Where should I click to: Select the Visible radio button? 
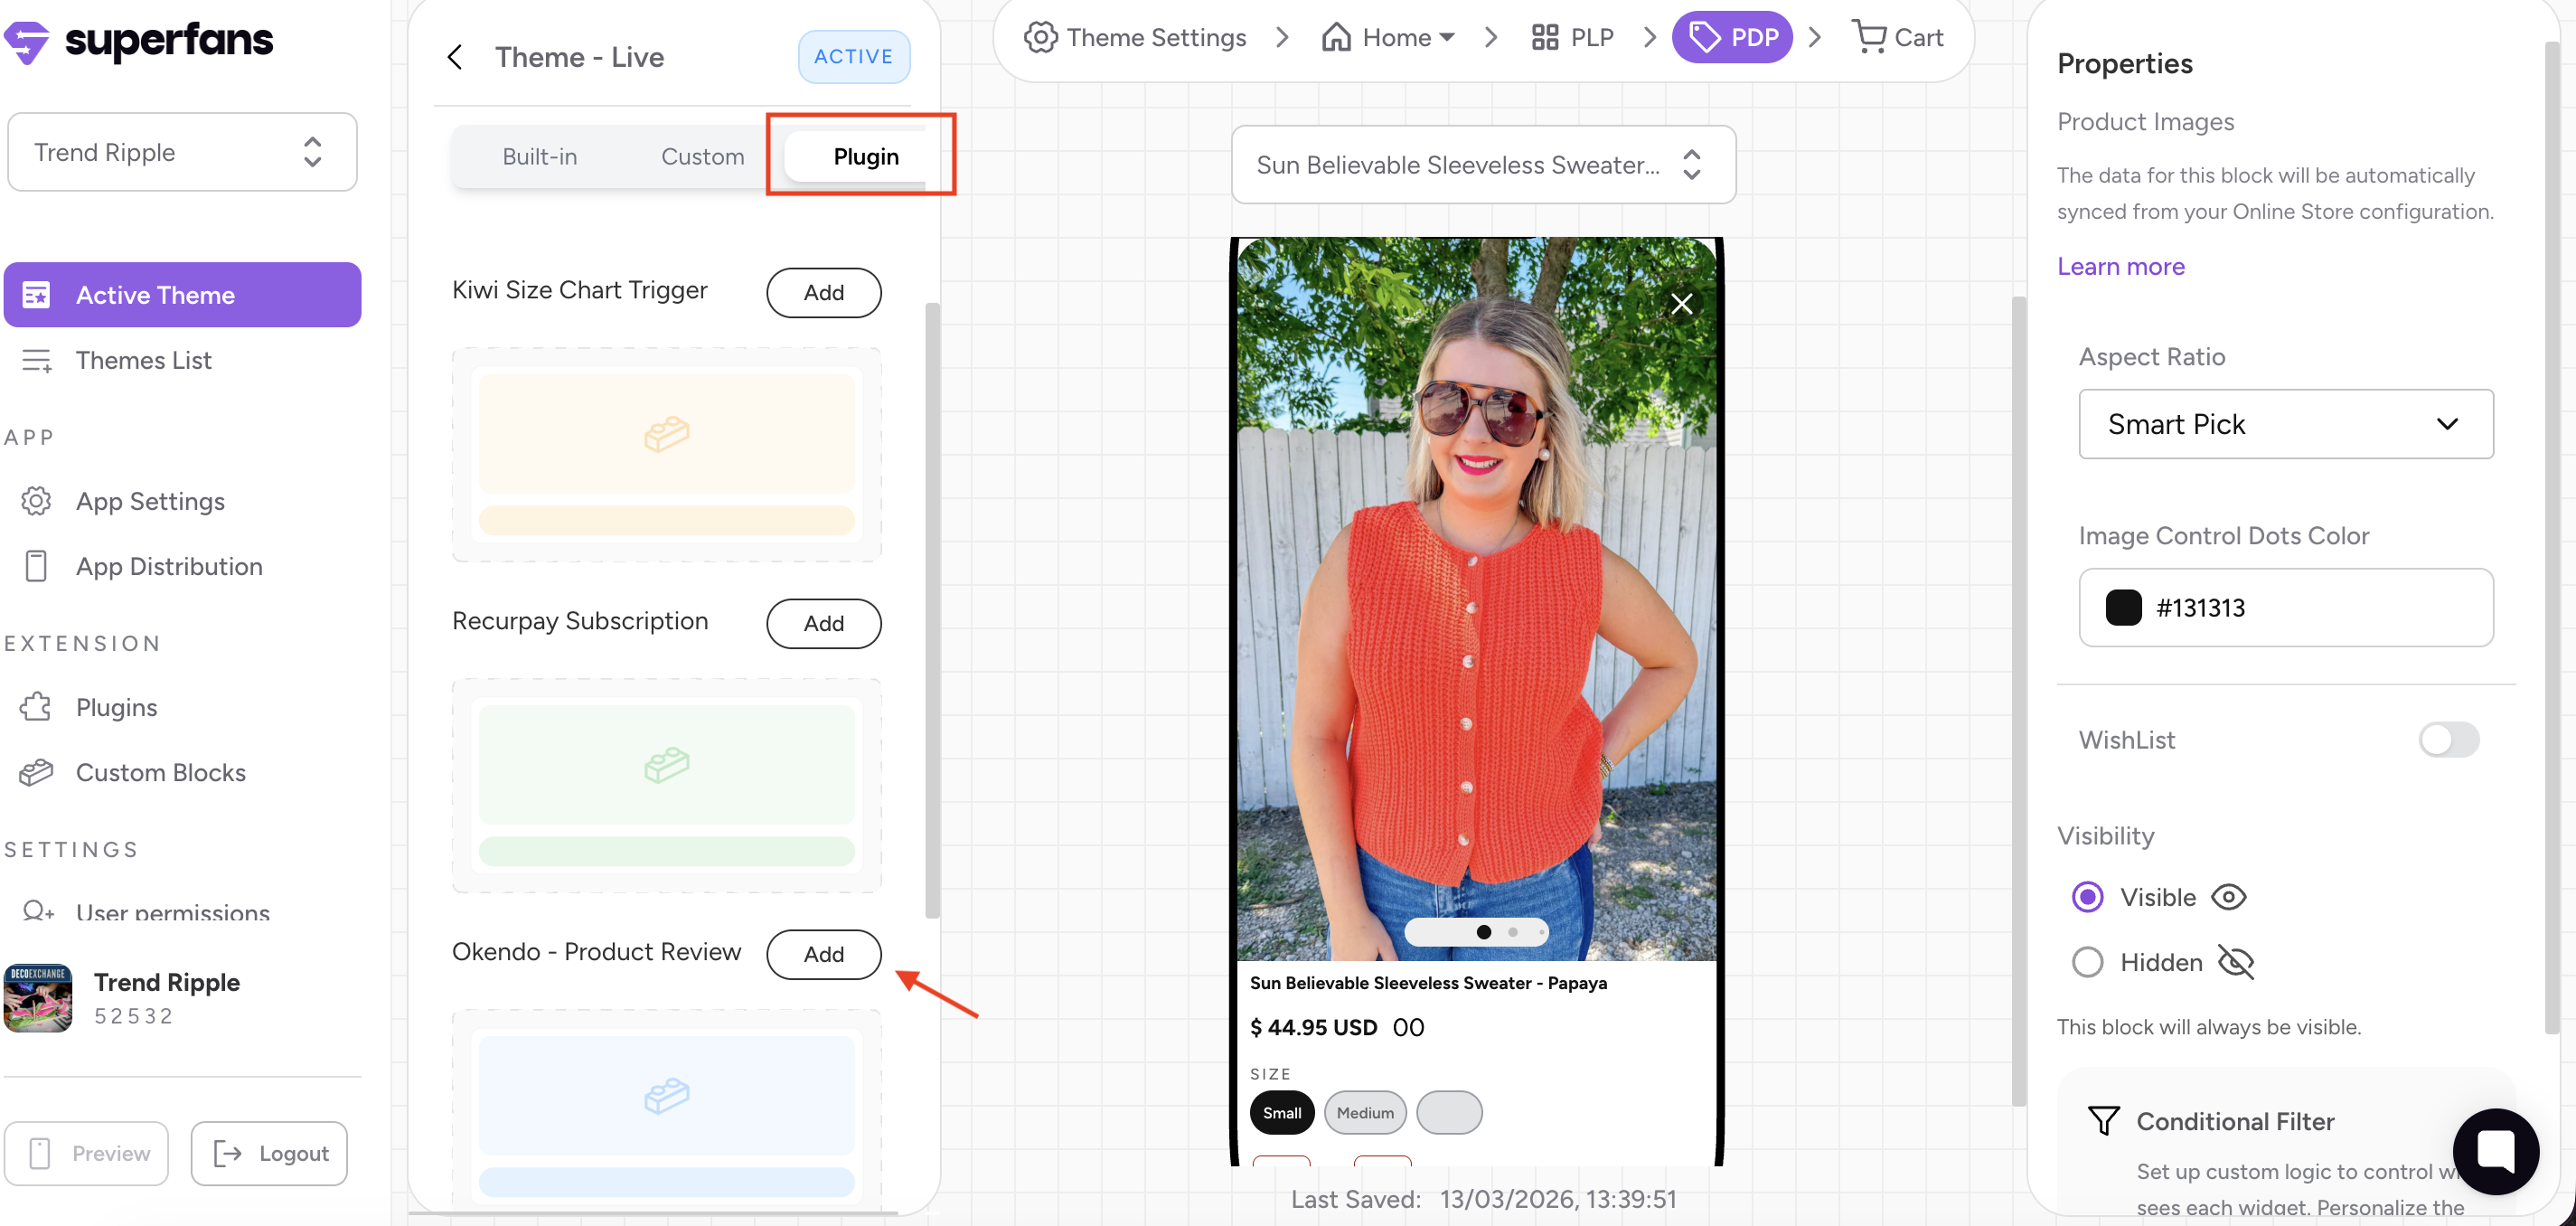[2087, 897]
